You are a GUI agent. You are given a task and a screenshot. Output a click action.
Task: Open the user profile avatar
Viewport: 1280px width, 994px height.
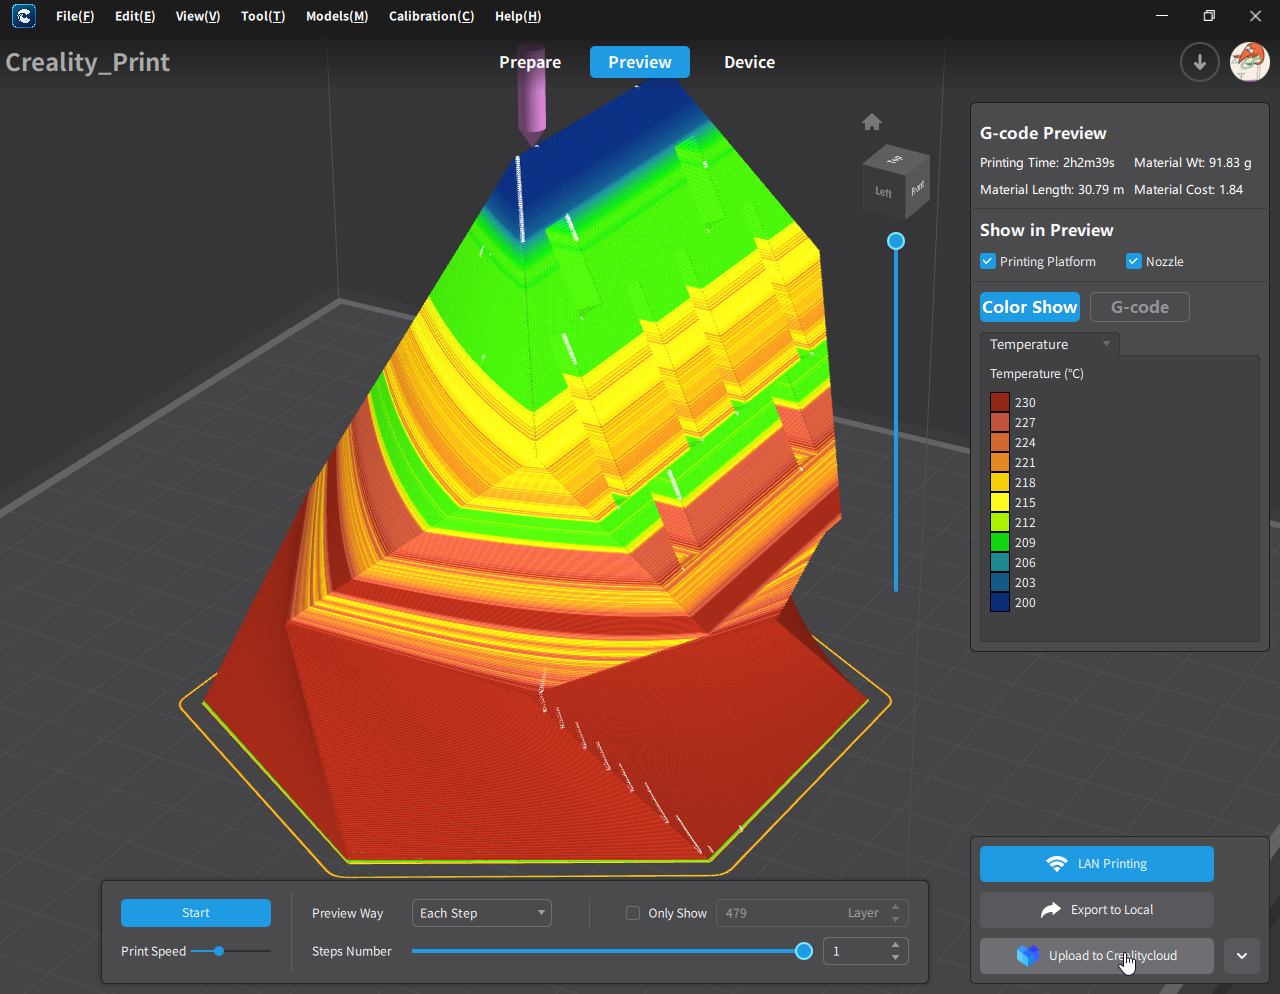[1249, 62]
